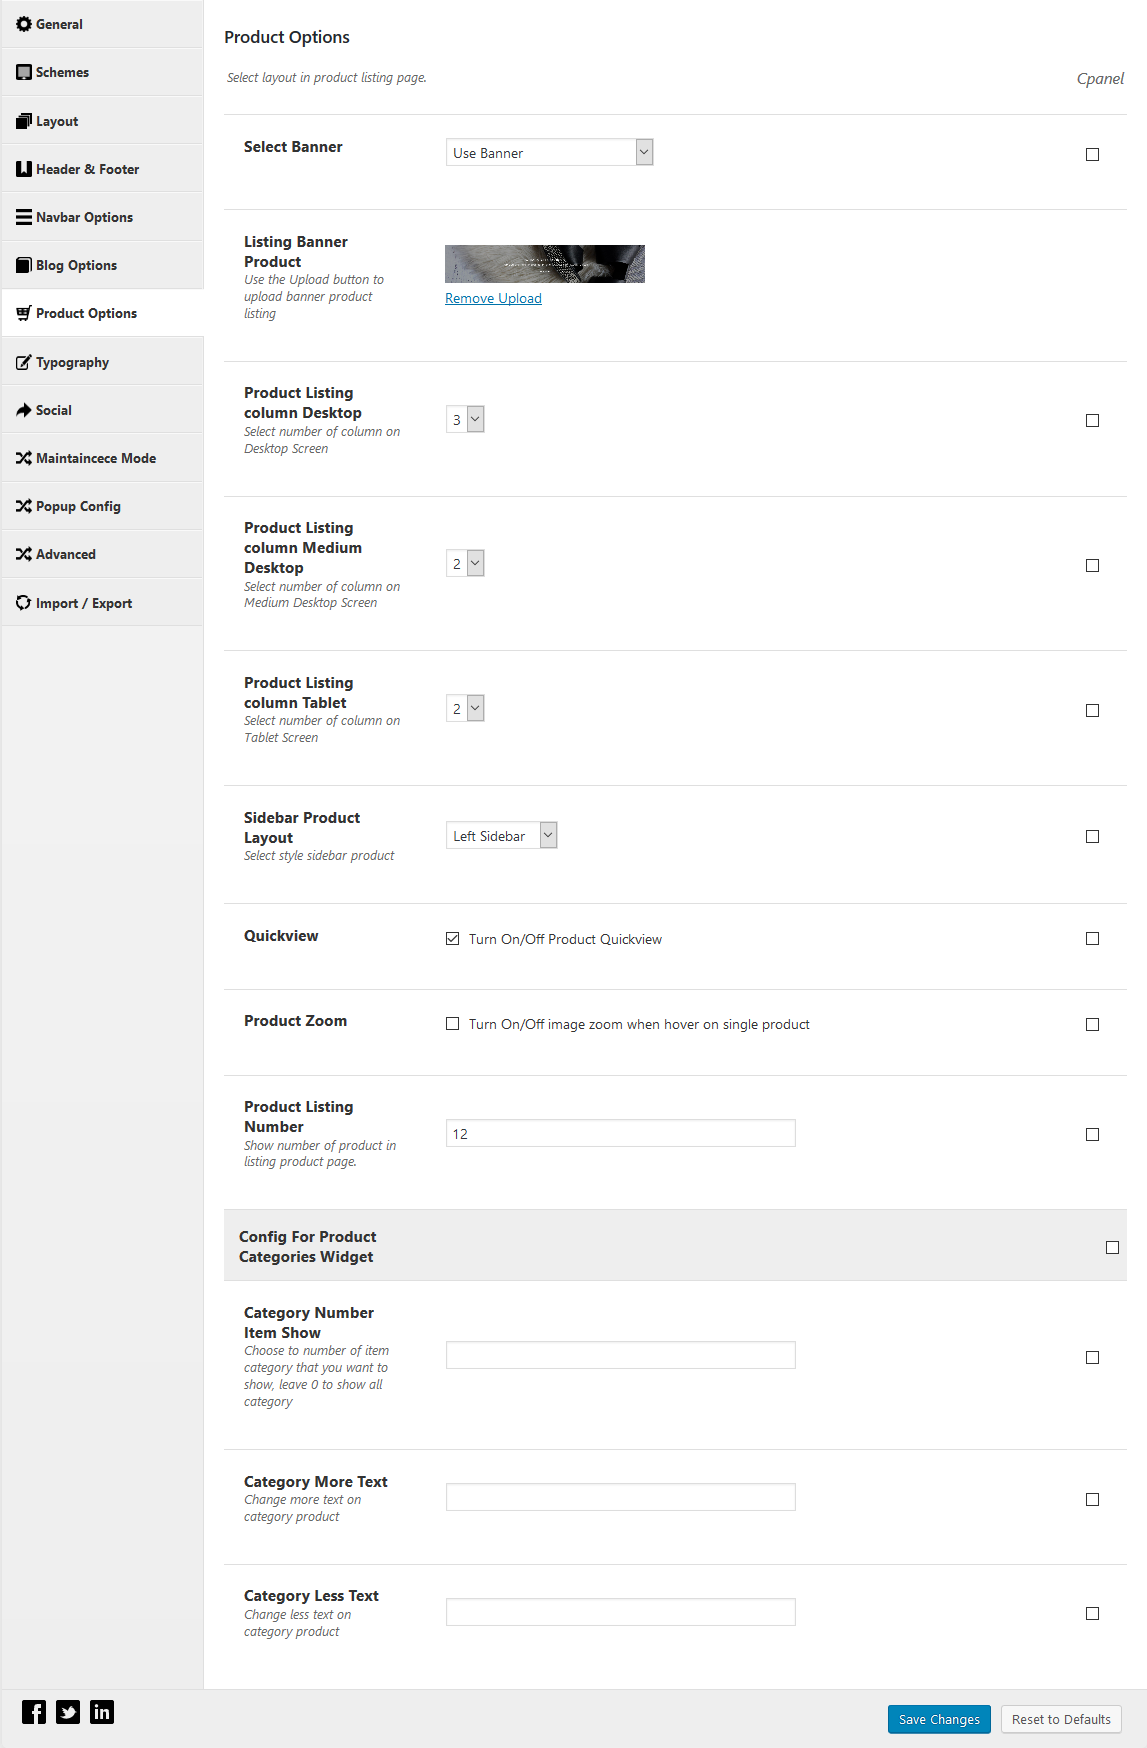Click the Product Listing Number field

[x=620, y=1133]
